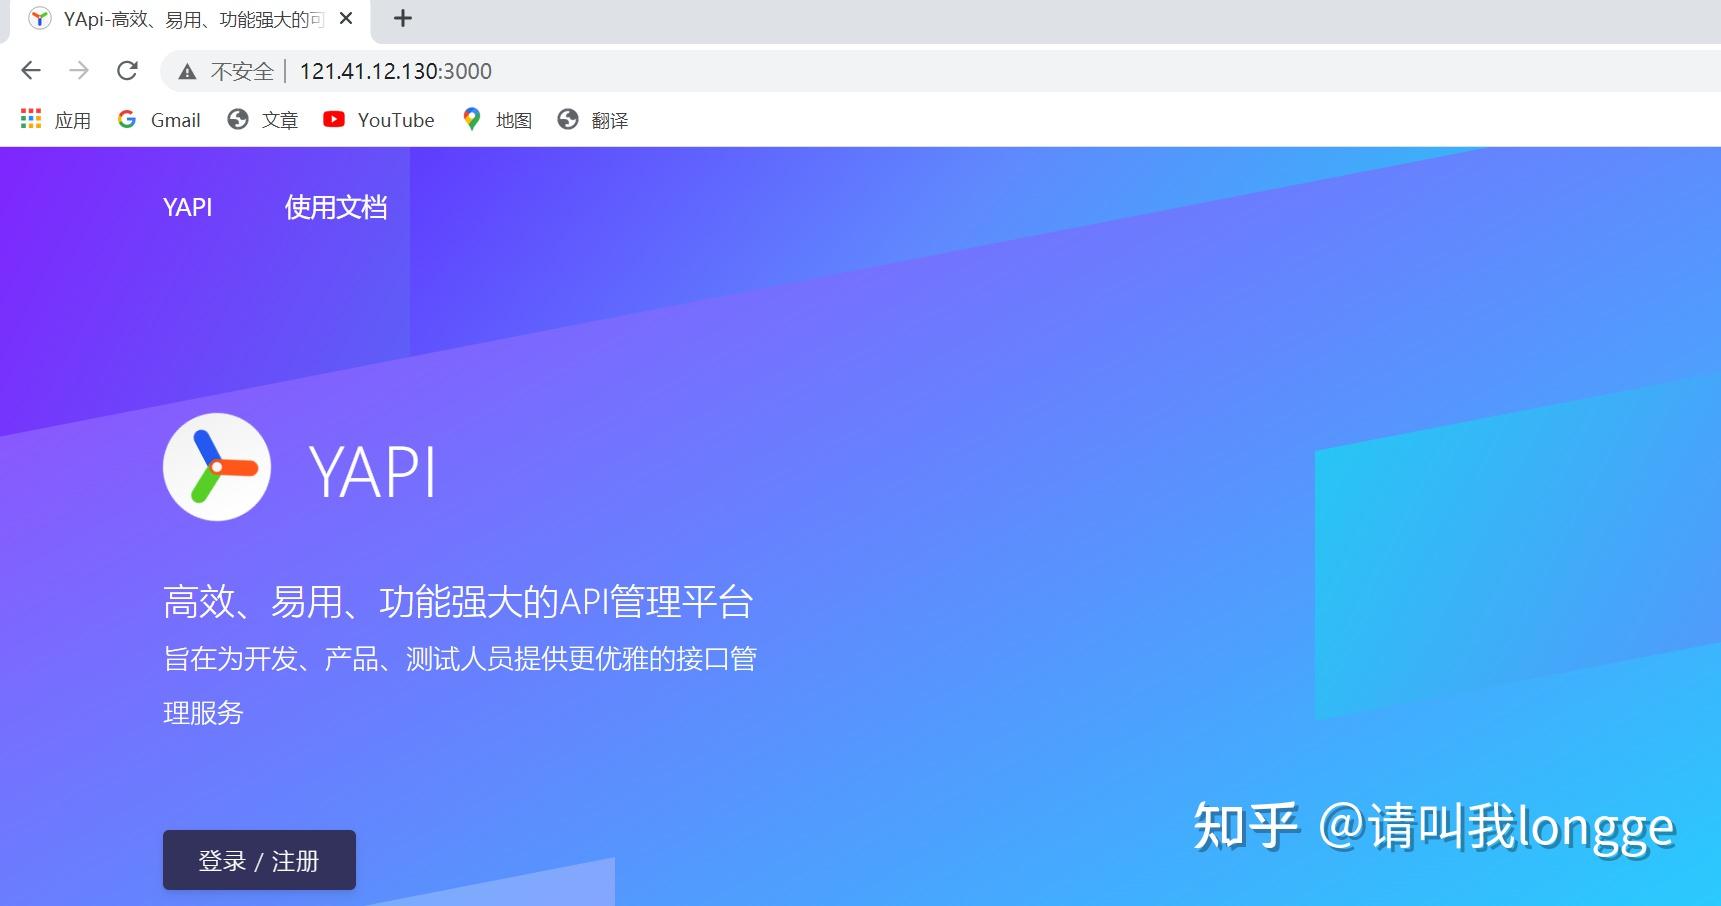
Task: Open the 地图 maps bookmark
Action: click(497, 120)
